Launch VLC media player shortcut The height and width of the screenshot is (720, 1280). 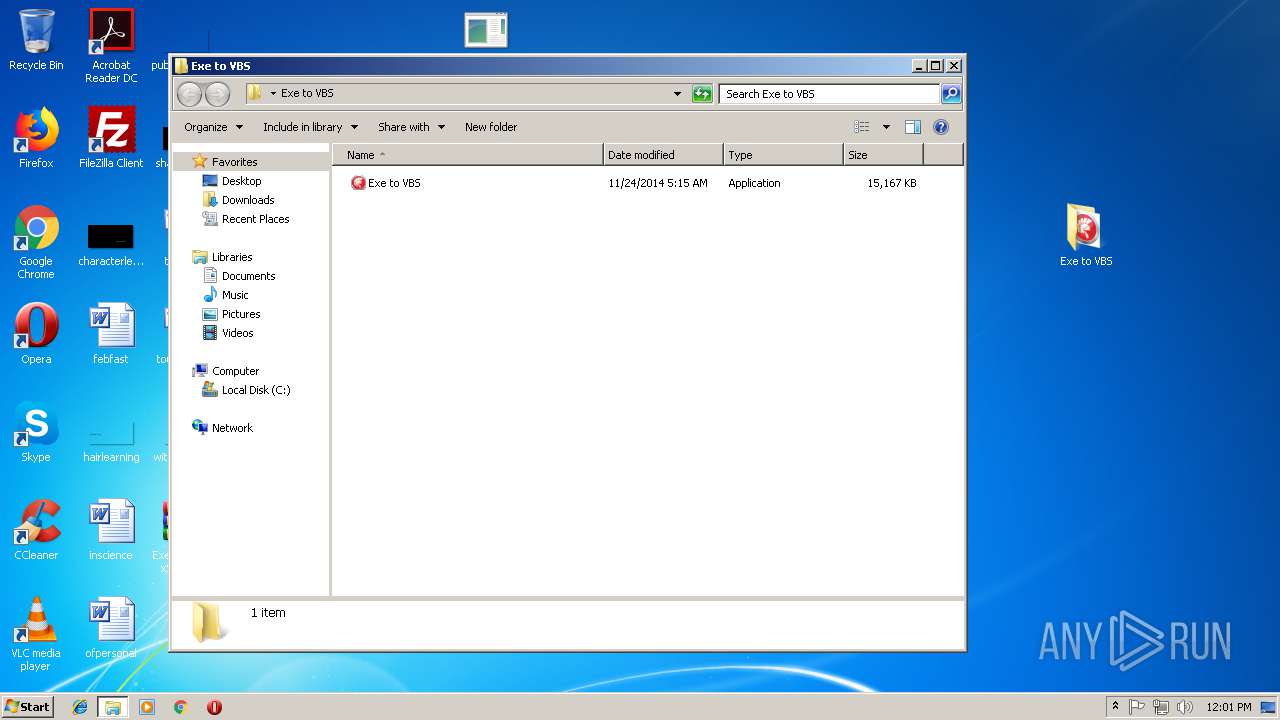36,634
